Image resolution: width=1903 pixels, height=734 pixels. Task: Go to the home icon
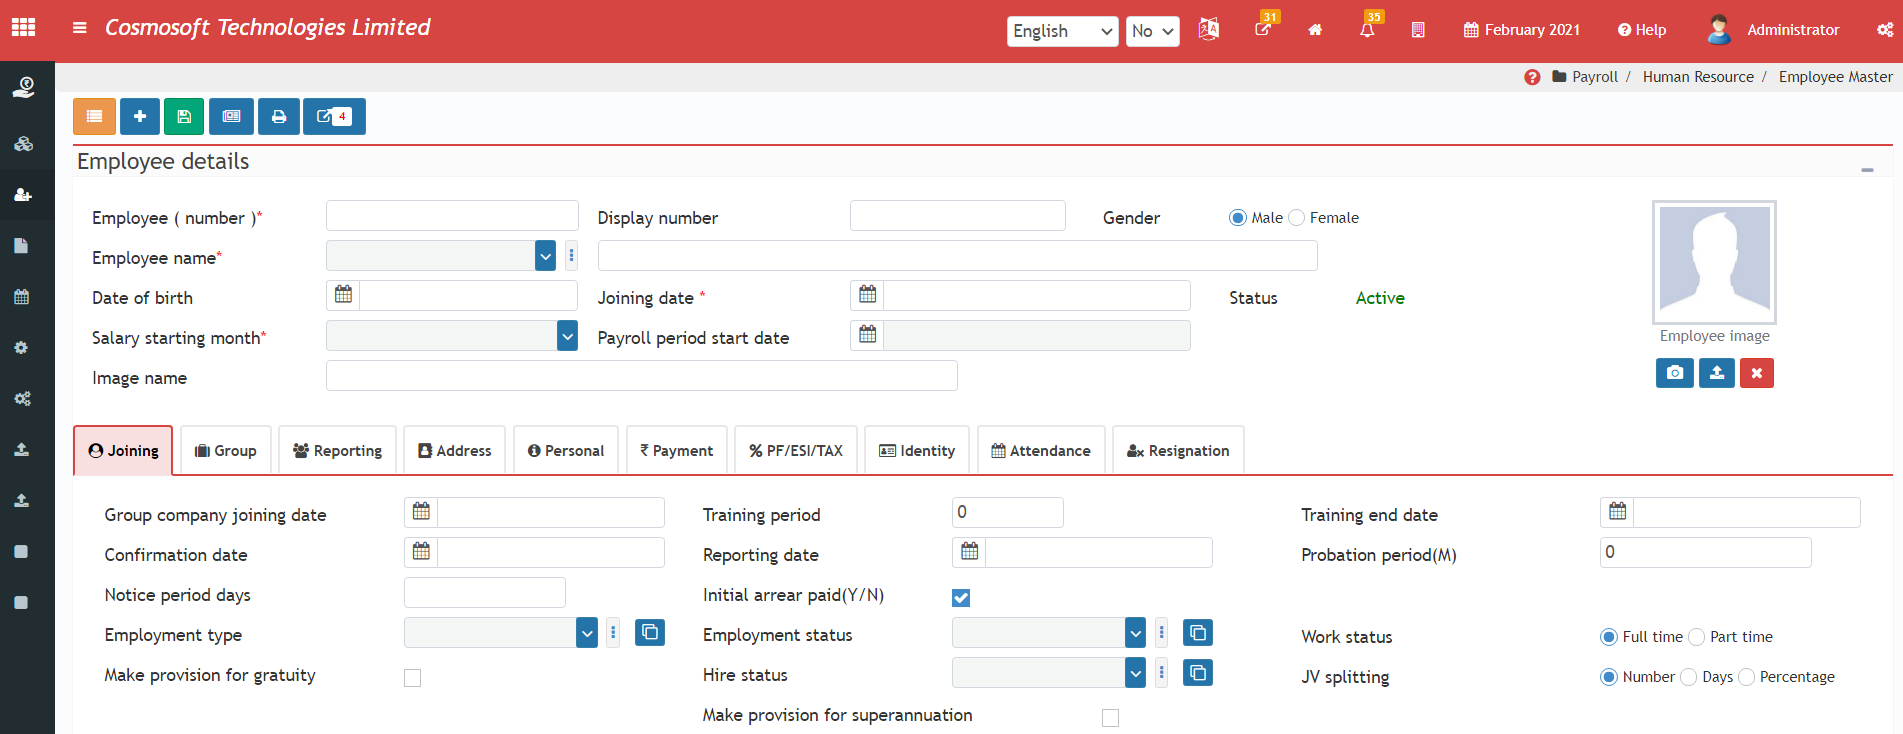coord(1315,30)
